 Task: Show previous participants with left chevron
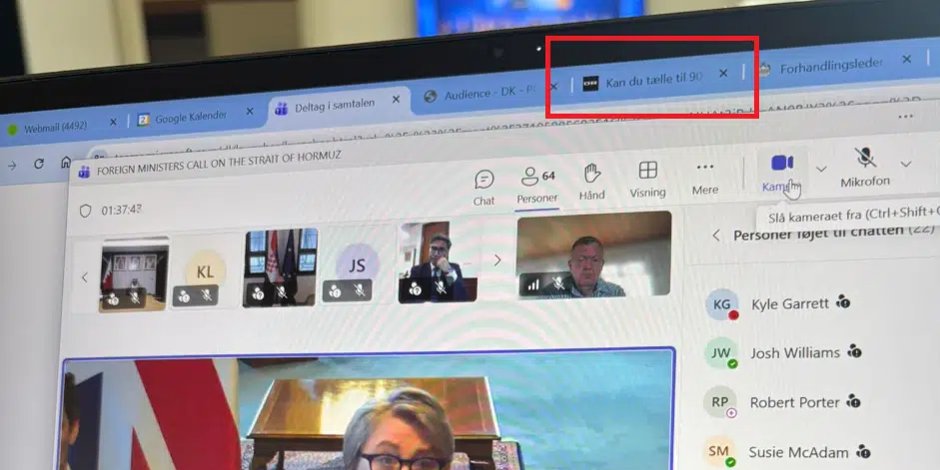point(85,277)
